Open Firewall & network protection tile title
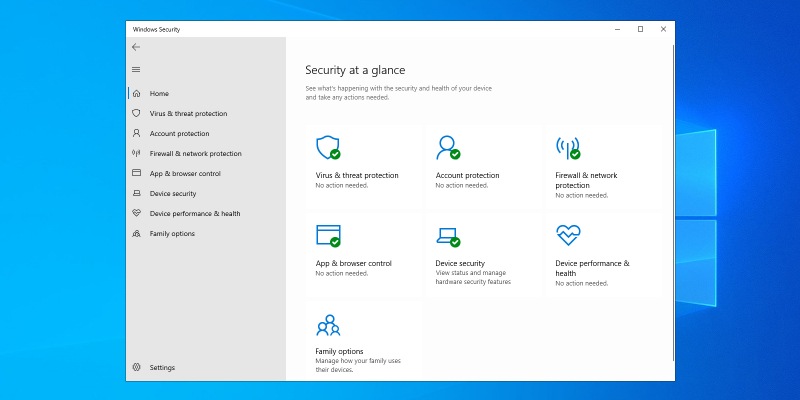 pyautogui.click(x=586, y=180)
